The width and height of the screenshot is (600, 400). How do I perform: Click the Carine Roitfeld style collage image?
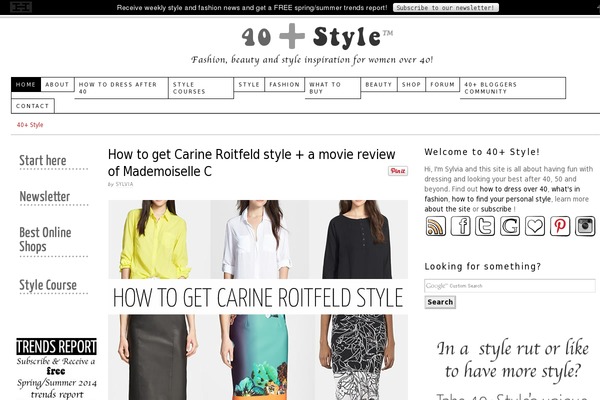click(x=258, y=300)
